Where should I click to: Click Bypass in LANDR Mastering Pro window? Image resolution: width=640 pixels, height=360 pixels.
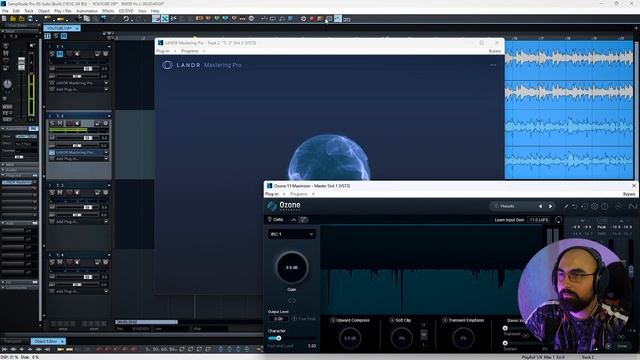495,51
